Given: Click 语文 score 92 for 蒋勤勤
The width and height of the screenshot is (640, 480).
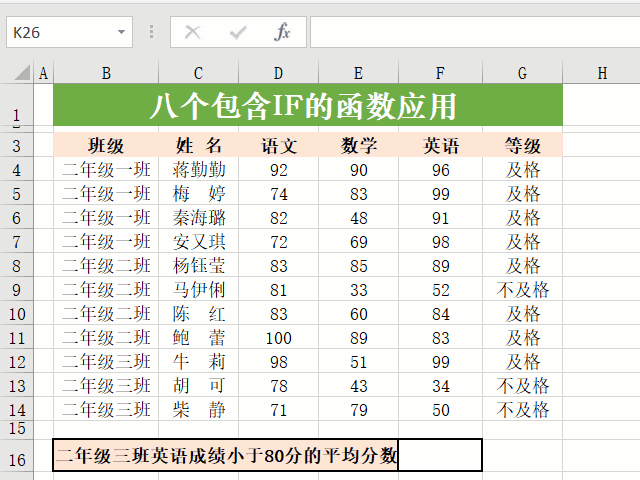Looking at the screenshot, I should (278, 169).
